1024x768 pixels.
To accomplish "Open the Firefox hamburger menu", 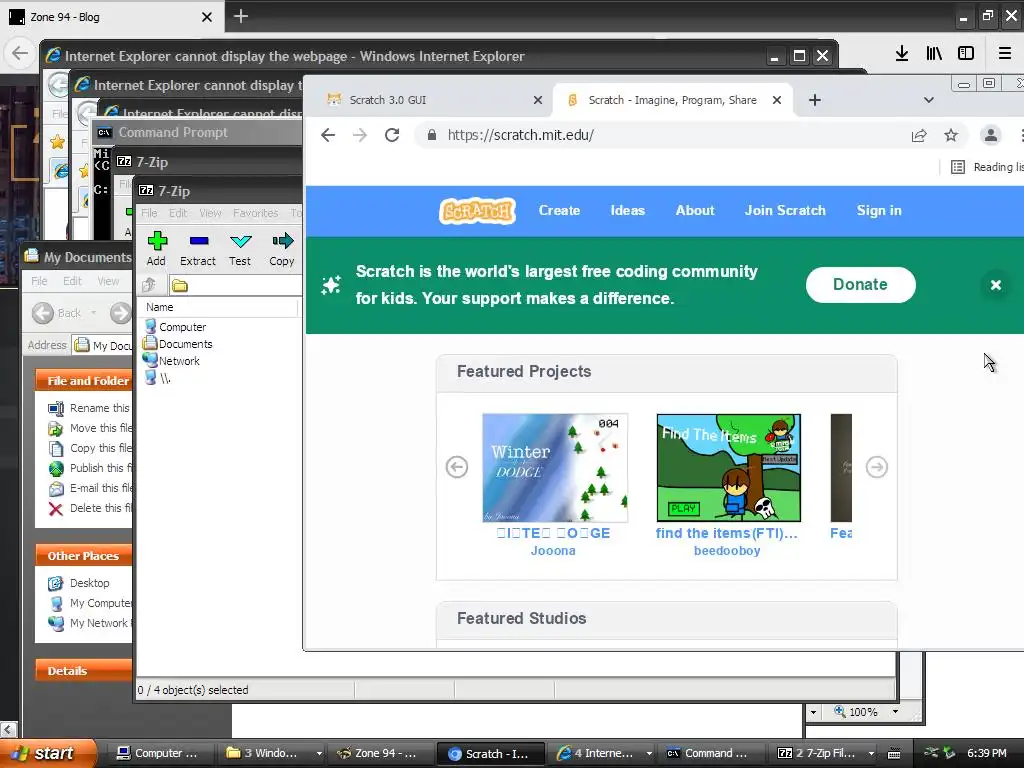I will pos(1005,54).
